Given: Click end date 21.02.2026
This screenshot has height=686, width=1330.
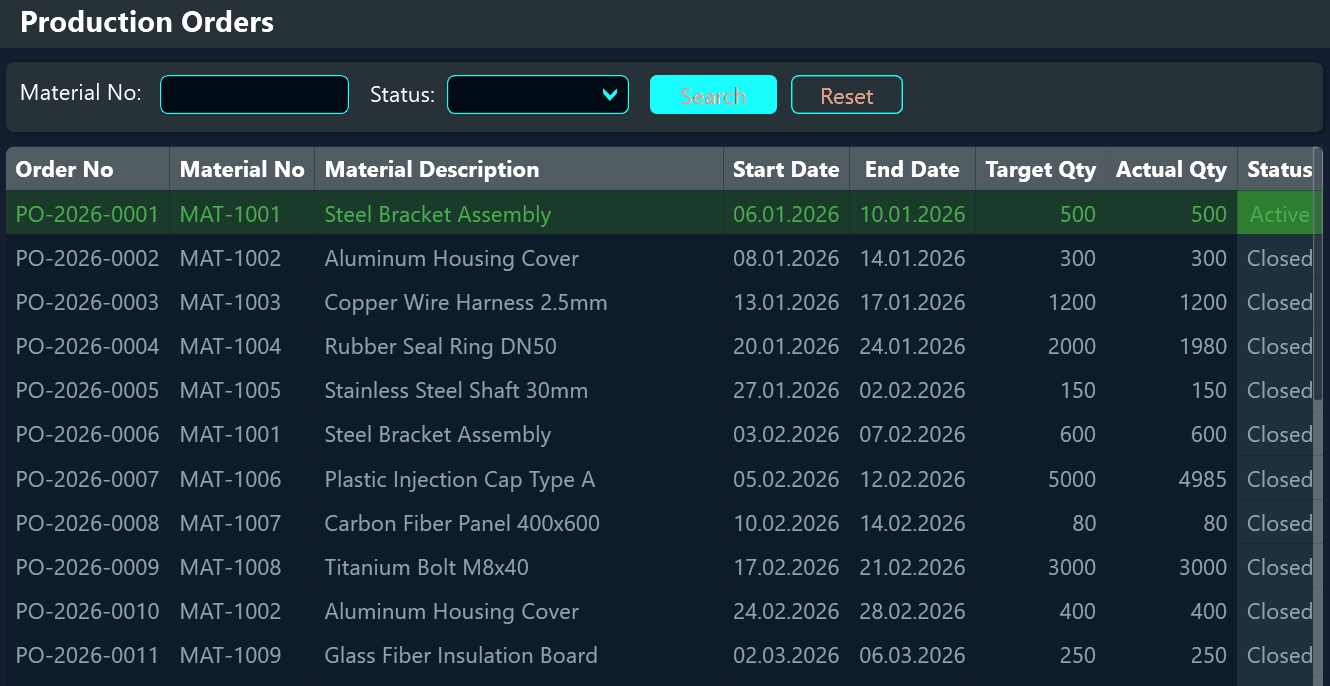Looking at the screenshot, I should click(x=912, y=567).
